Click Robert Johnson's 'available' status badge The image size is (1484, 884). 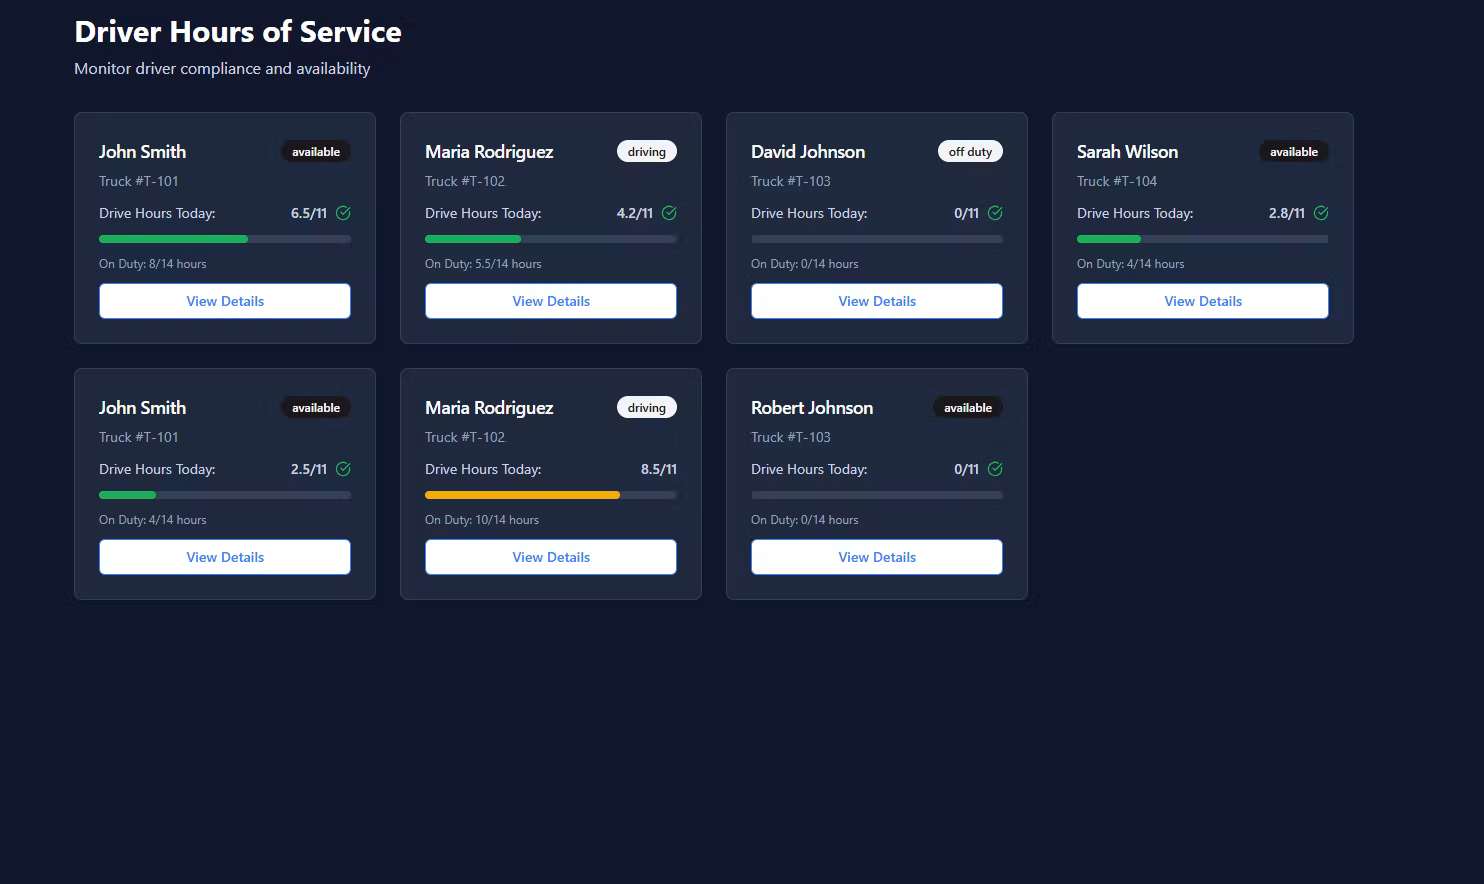[x=968, y=408]
